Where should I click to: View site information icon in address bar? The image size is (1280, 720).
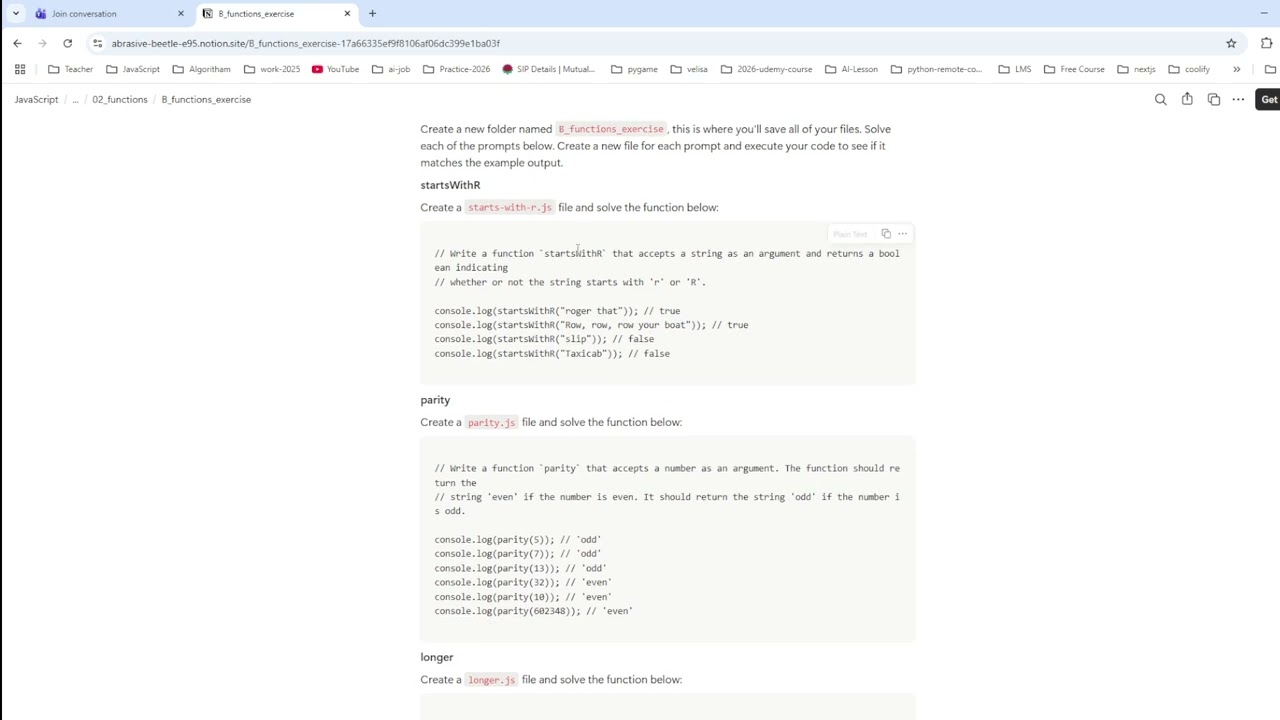[x=97, y=43]
